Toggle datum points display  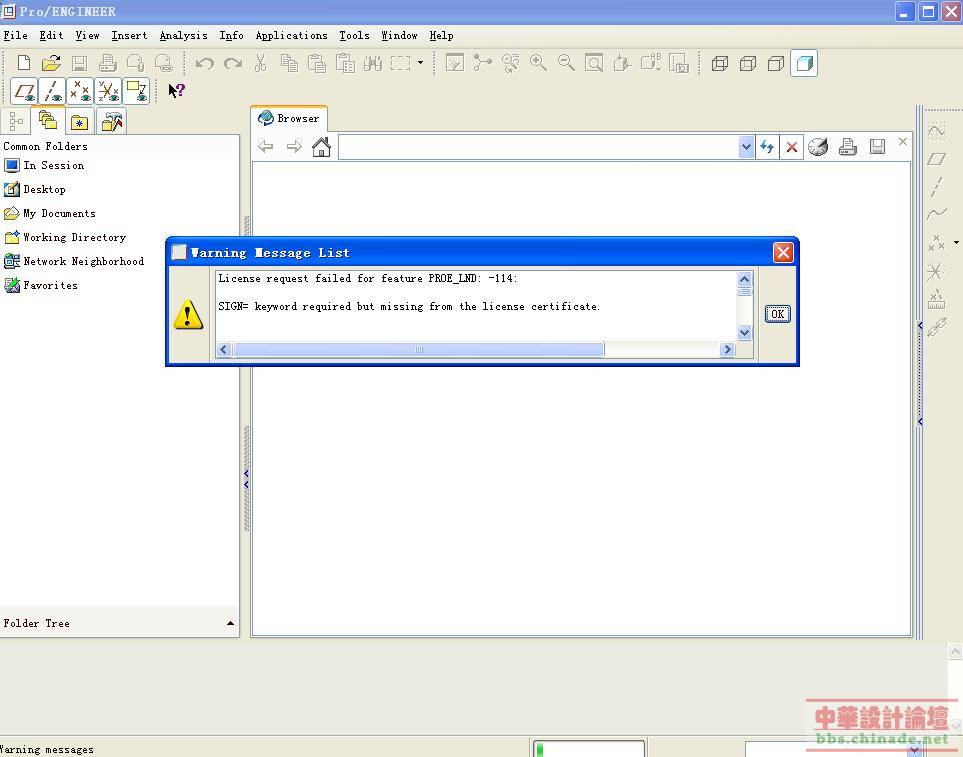pyautogui.click(x=81, y=92)
